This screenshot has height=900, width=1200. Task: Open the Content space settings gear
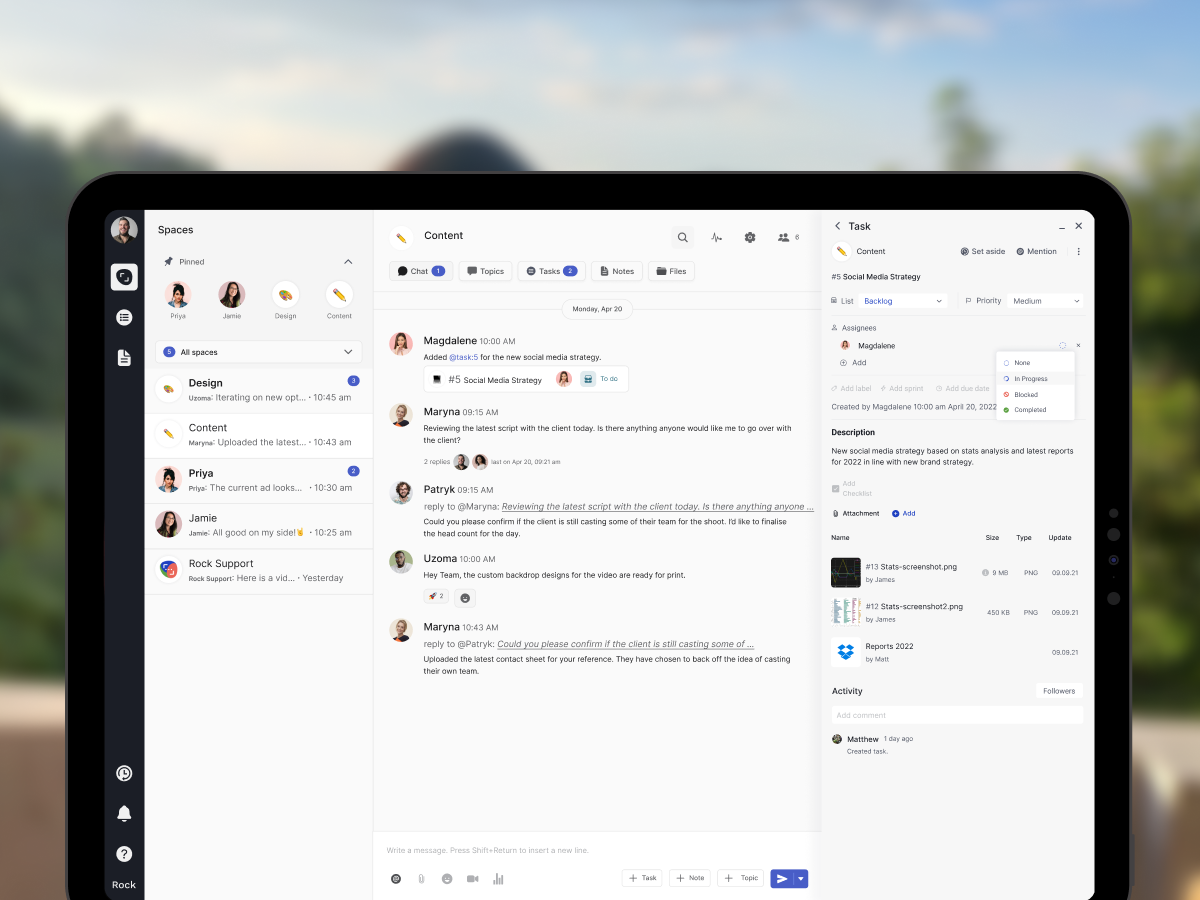[x=750, y=237]
